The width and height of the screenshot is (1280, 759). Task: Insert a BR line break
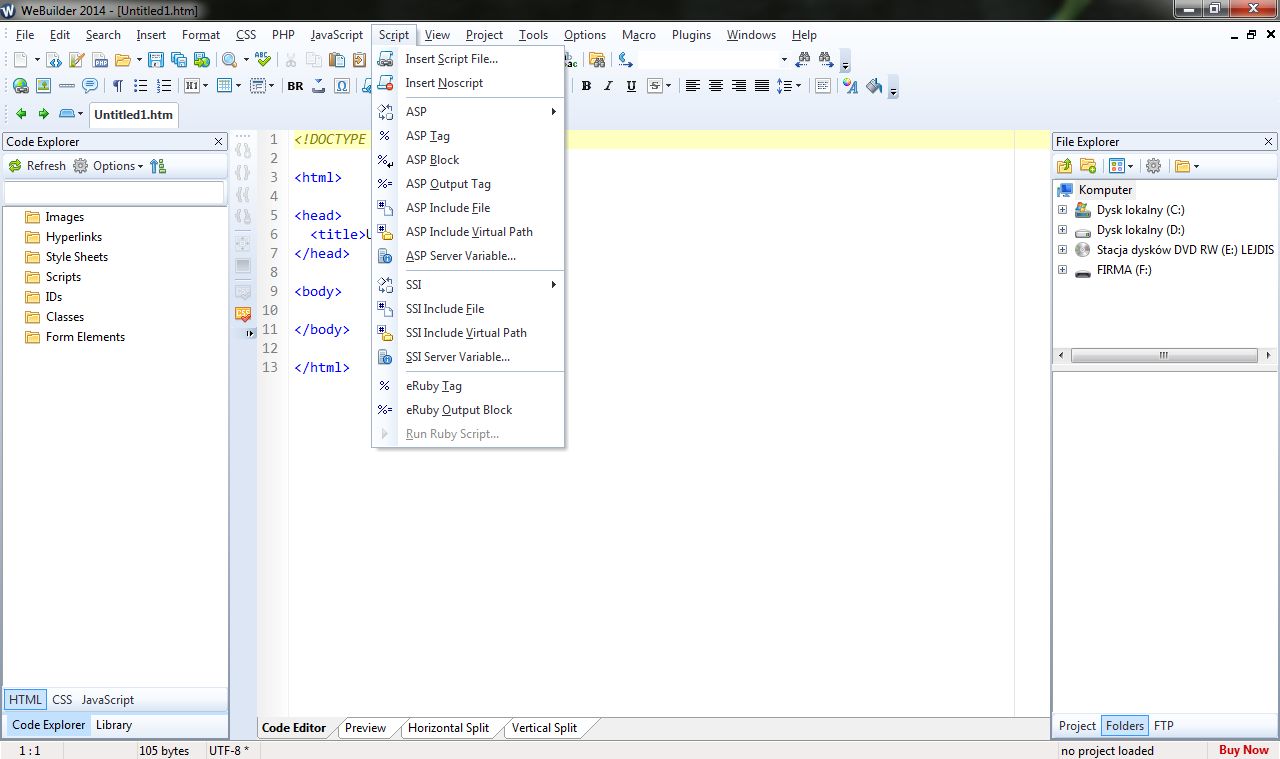295,86
